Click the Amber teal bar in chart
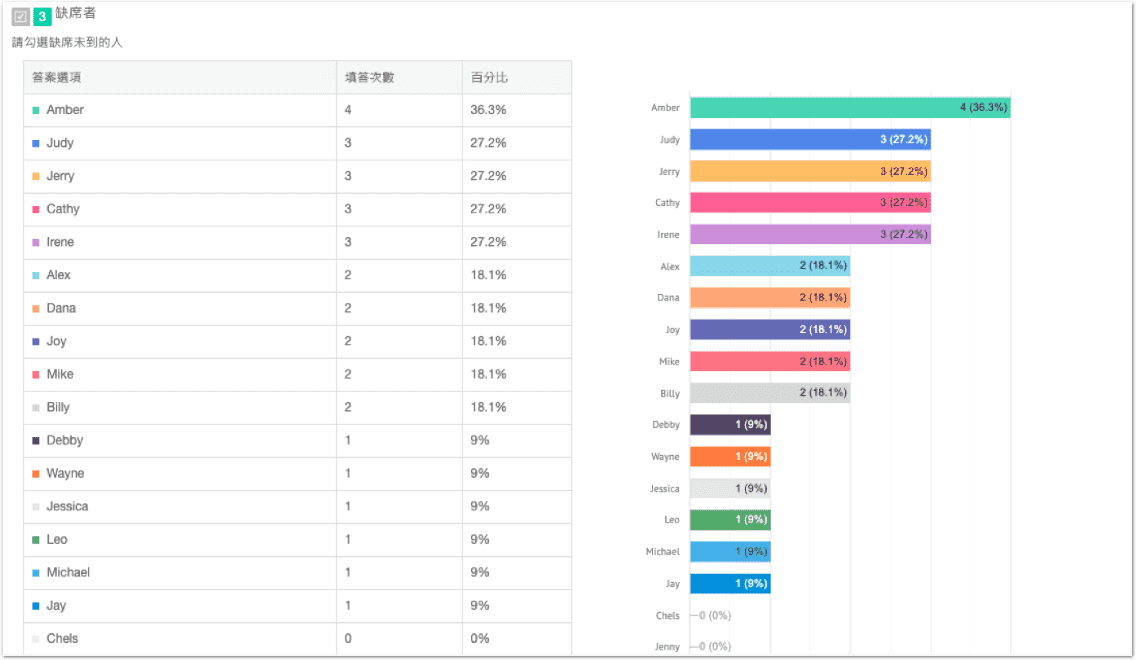The width and height of the screenshot is (1136, 660). [x=850, y=107]
